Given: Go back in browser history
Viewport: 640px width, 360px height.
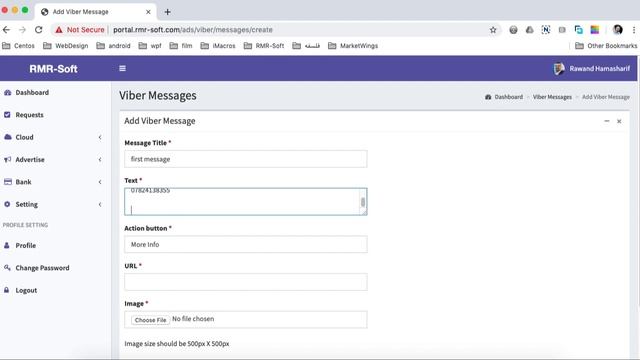Looking at the screenshot, I should point(6,30).
